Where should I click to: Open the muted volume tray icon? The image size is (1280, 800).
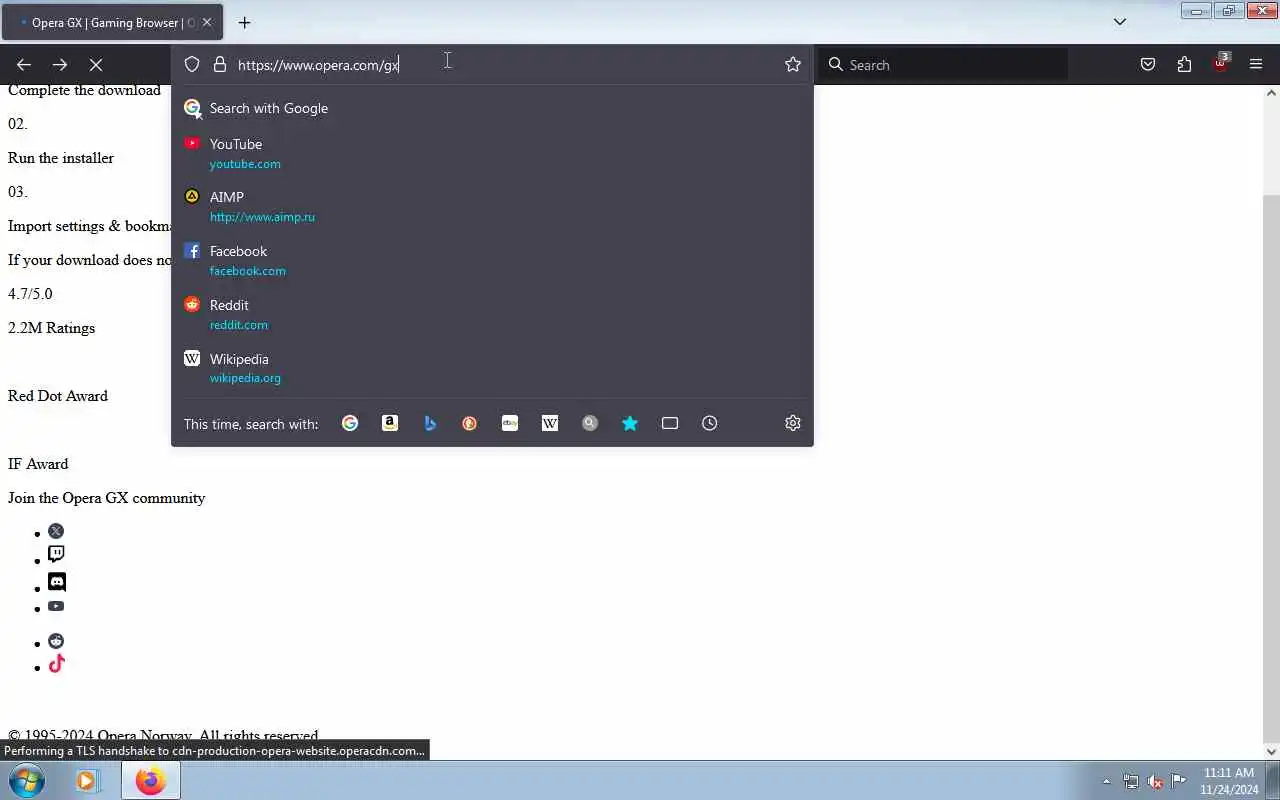click(1154, 781)
